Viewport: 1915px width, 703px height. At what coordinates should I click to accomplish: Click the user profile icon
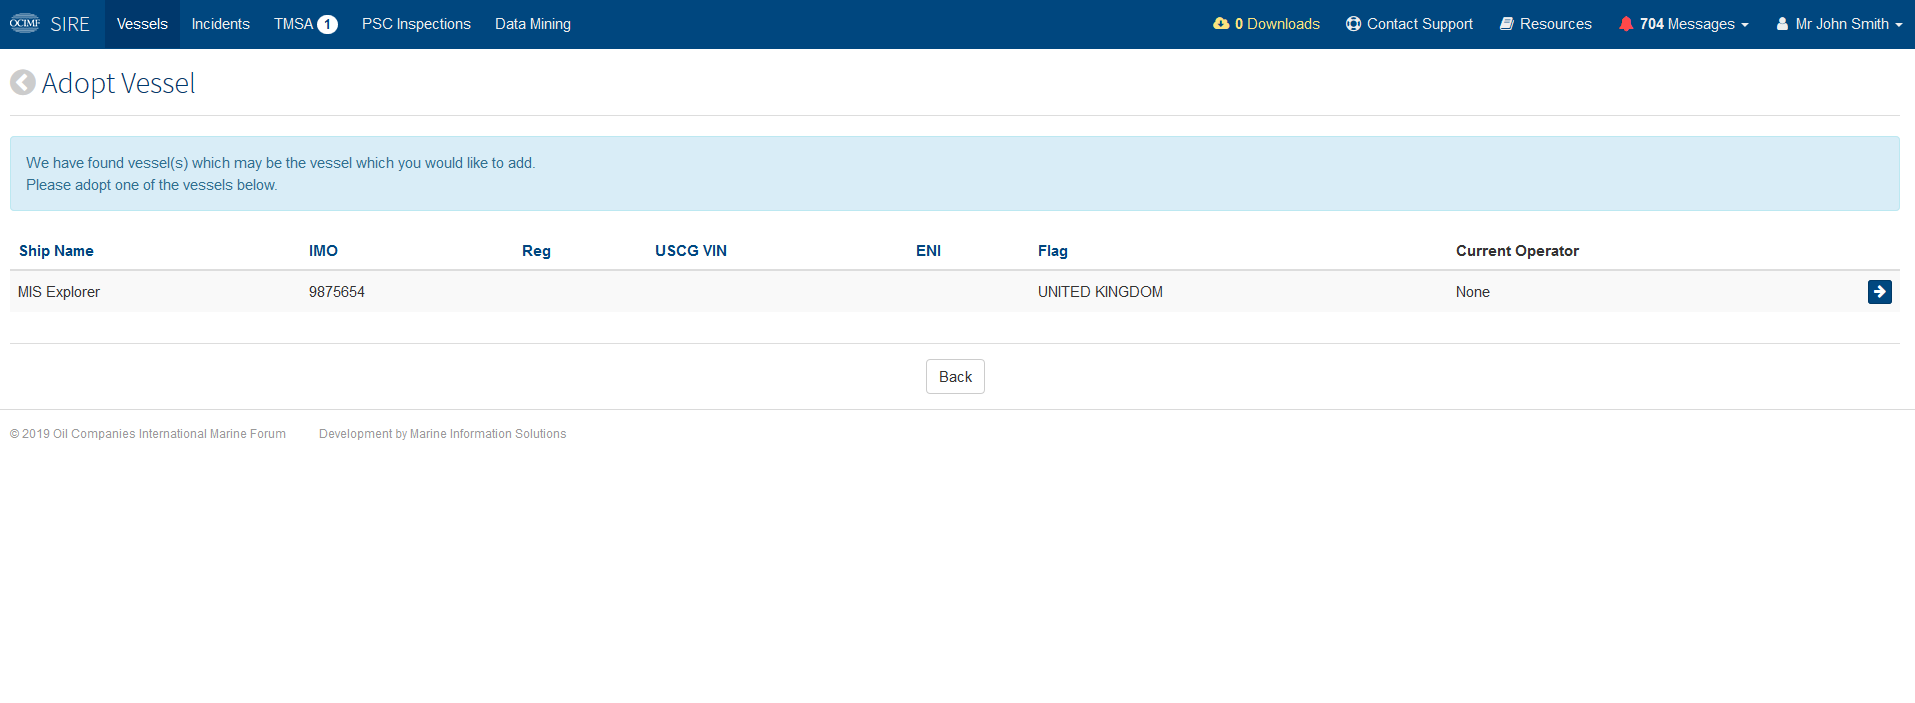pos(1782,23)
